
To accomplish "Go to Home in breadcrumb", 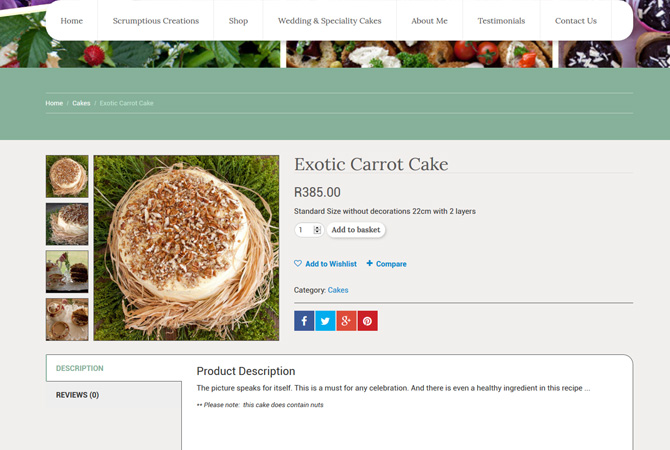I will pos(54,103).
